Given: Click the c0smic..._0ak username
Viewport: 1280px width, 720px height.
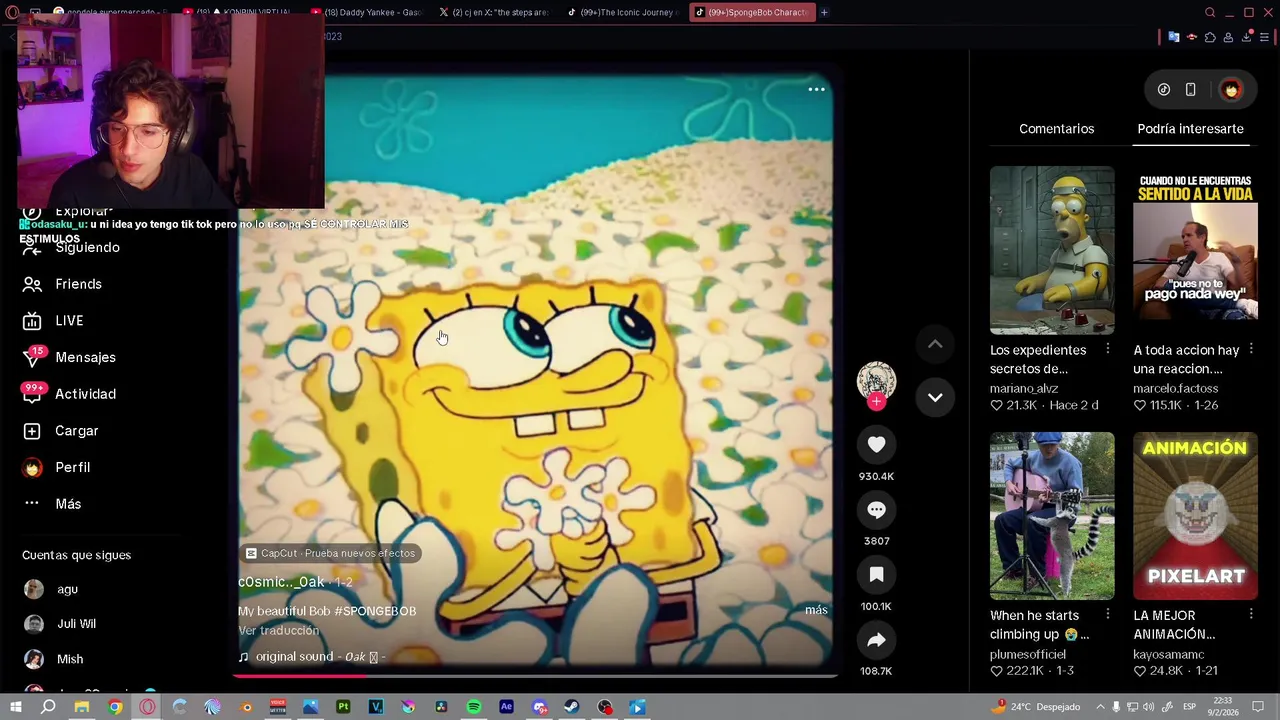Looking at the screenshot, I should tap(281, 582).
